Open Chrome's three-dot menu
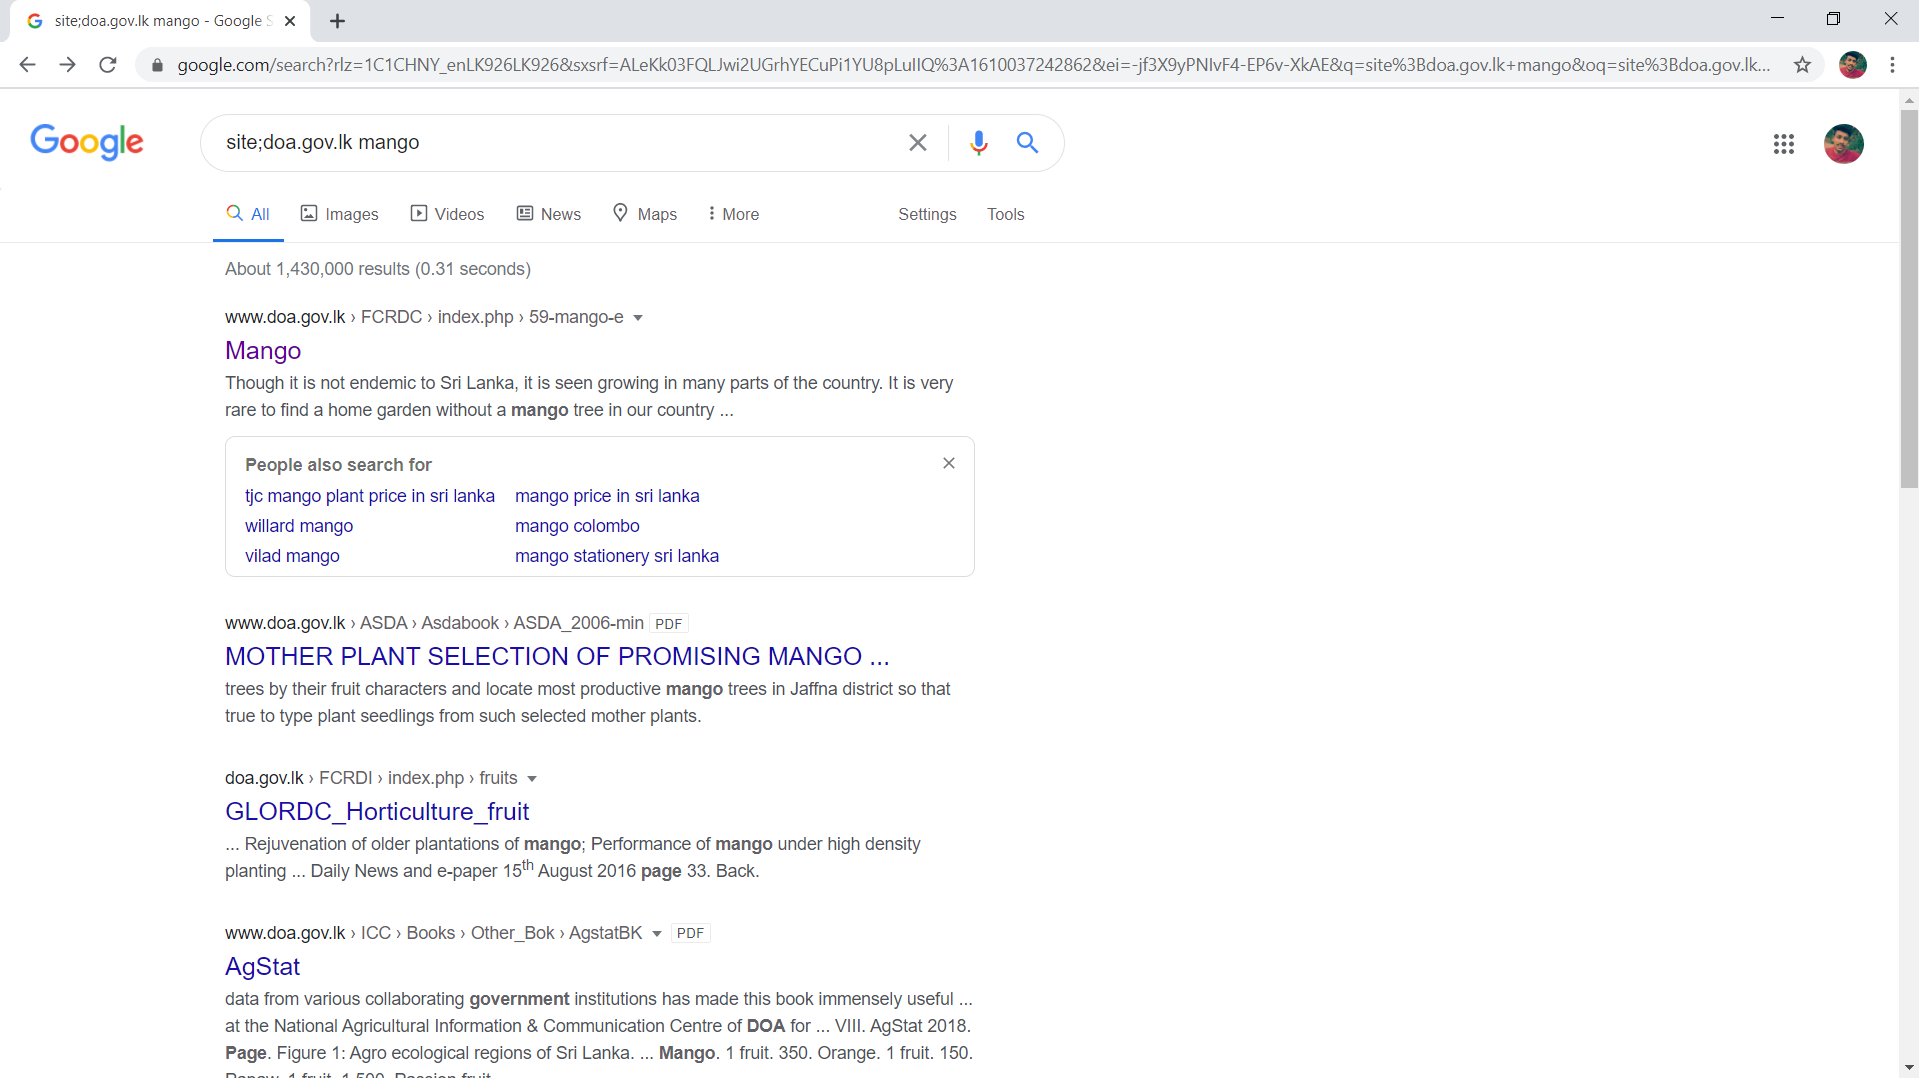The image size is (1919, 1078). 1892,65
